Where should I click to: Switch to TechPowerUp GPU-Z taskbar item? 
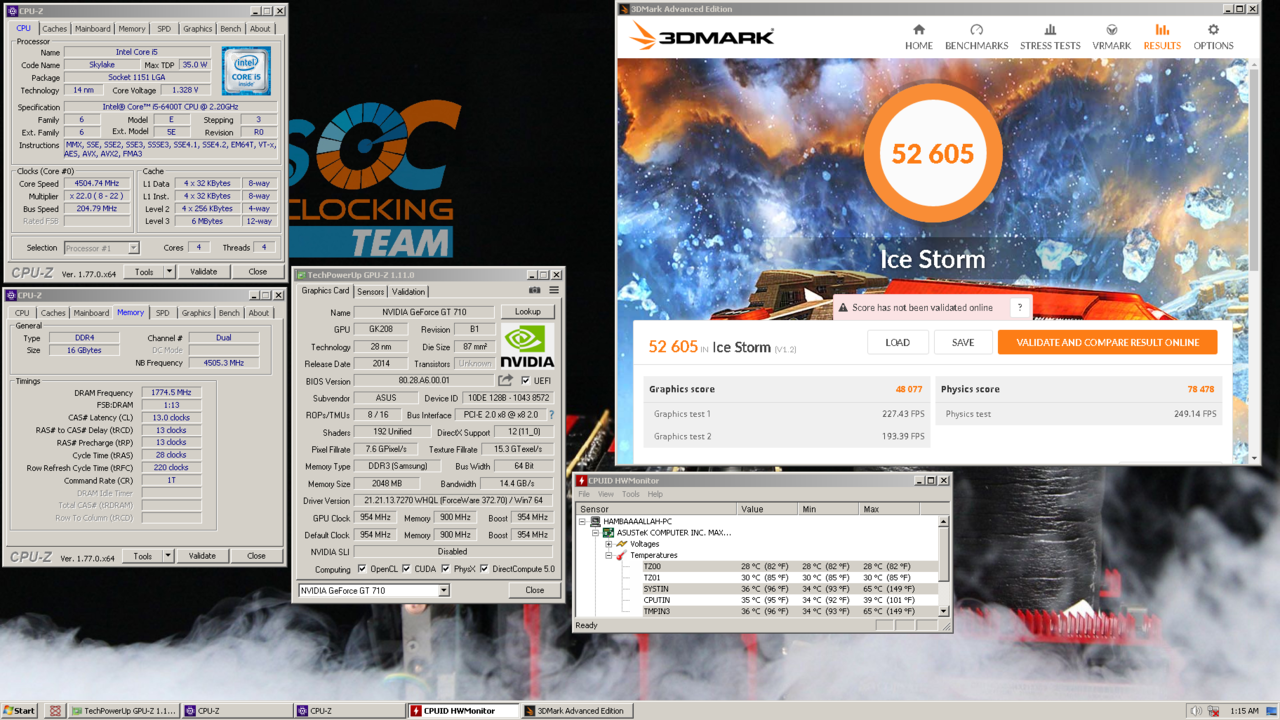click(124, 711)
